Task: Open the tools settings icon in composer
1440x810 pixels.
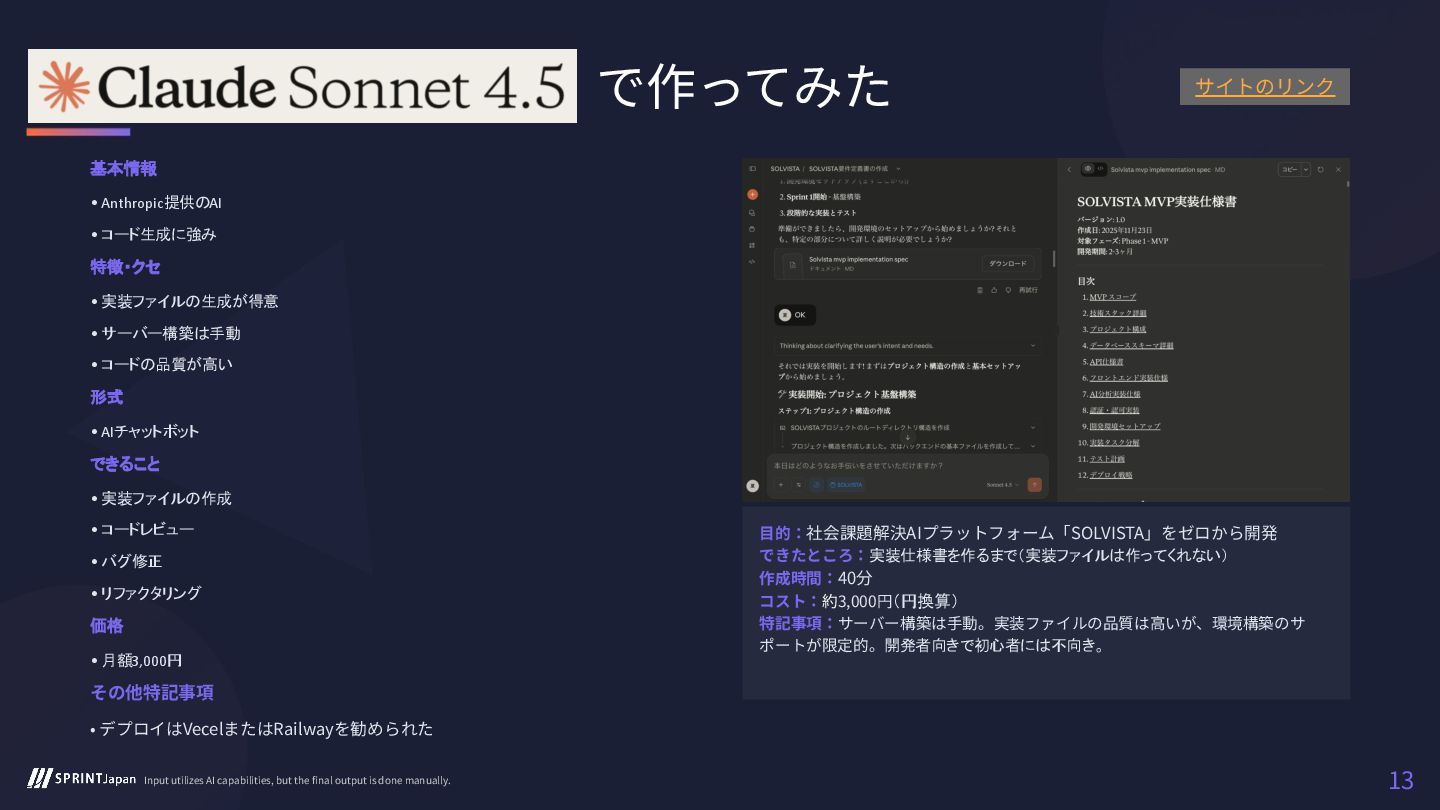Action: pyautogui.click(x=799, y=484)
